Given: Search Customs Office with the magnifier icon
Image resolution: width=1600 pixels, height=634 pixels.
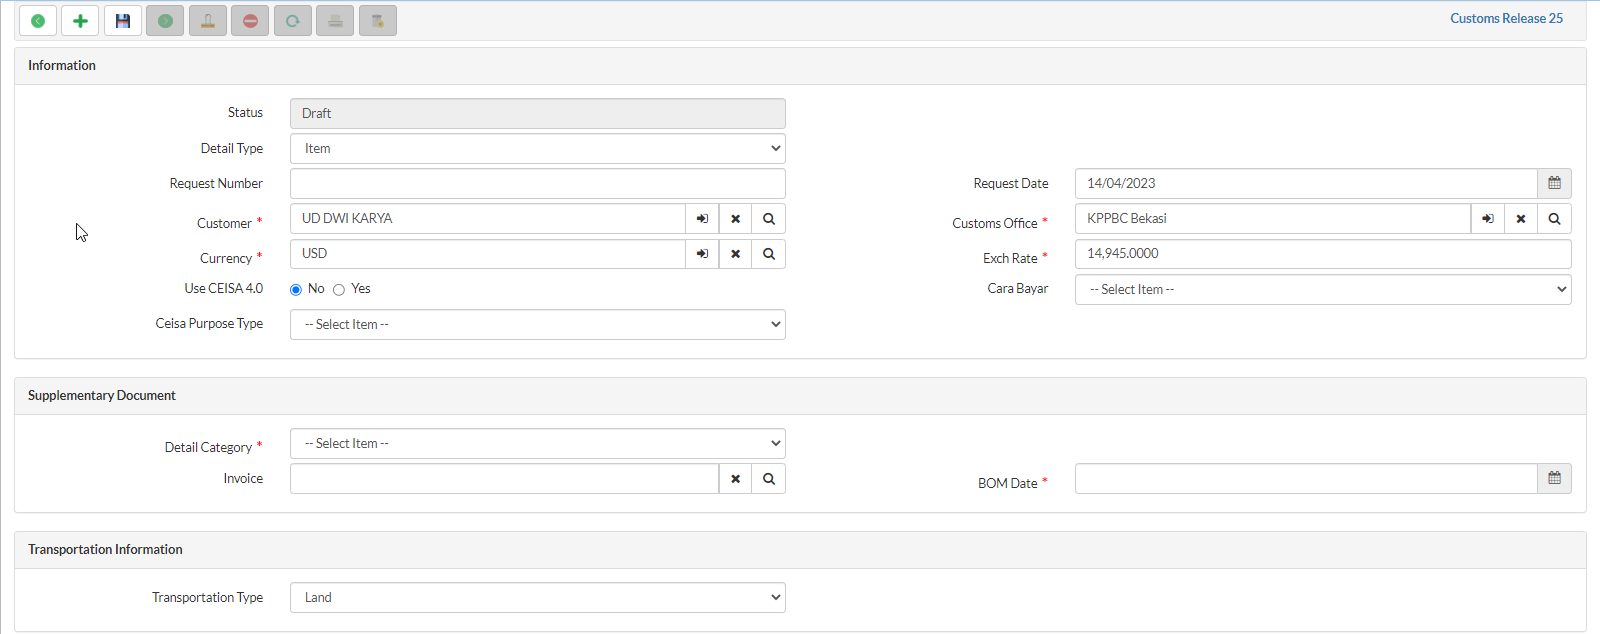Looking at the screenshot, I should tap(1554, 219).
